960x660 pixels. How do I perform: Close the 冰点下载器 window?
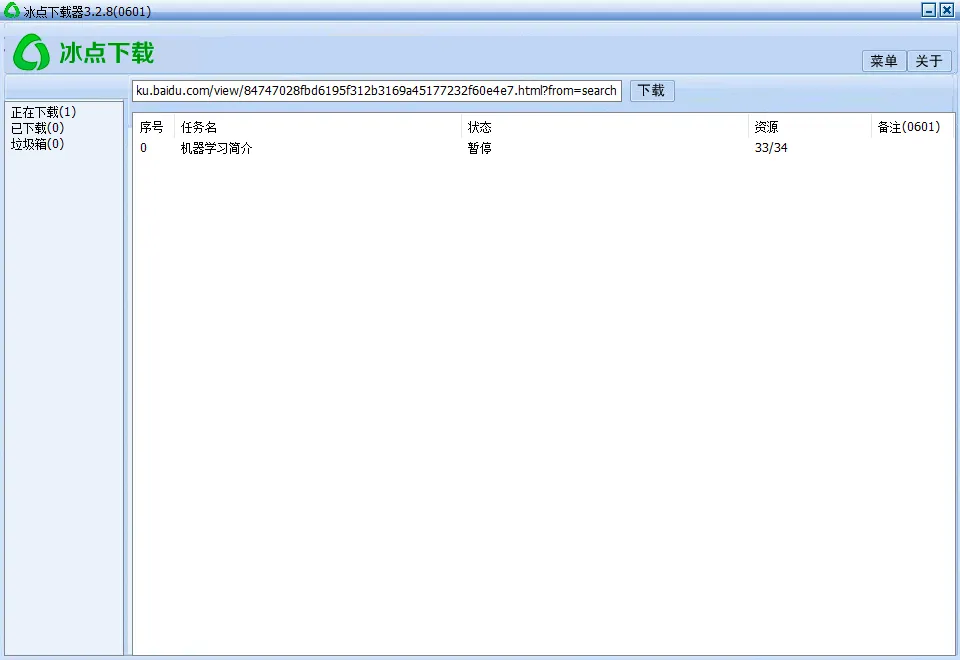pyautogui.click(x=947, y=10)
